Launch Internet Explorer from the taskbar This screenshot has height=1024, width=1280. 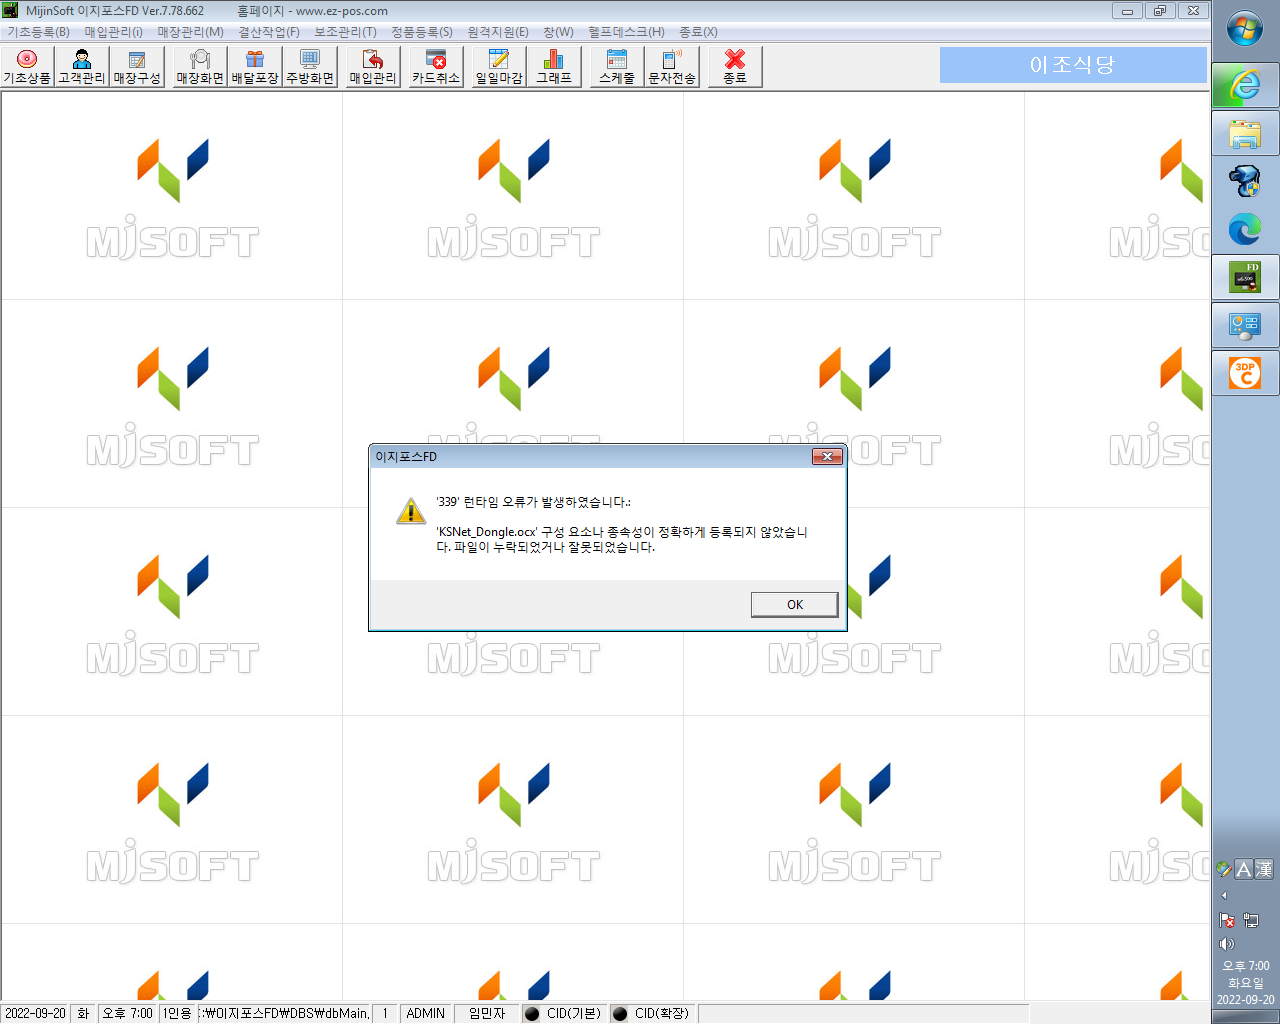1245,85
